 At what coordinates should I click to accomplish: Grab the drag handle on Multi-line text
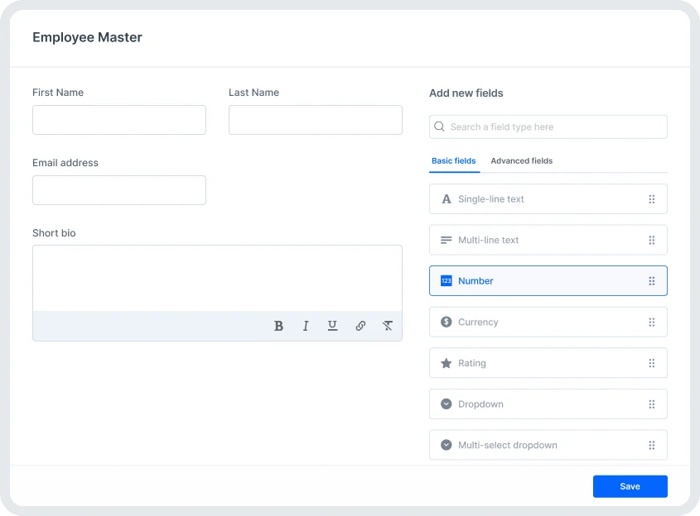click(652, 240)
